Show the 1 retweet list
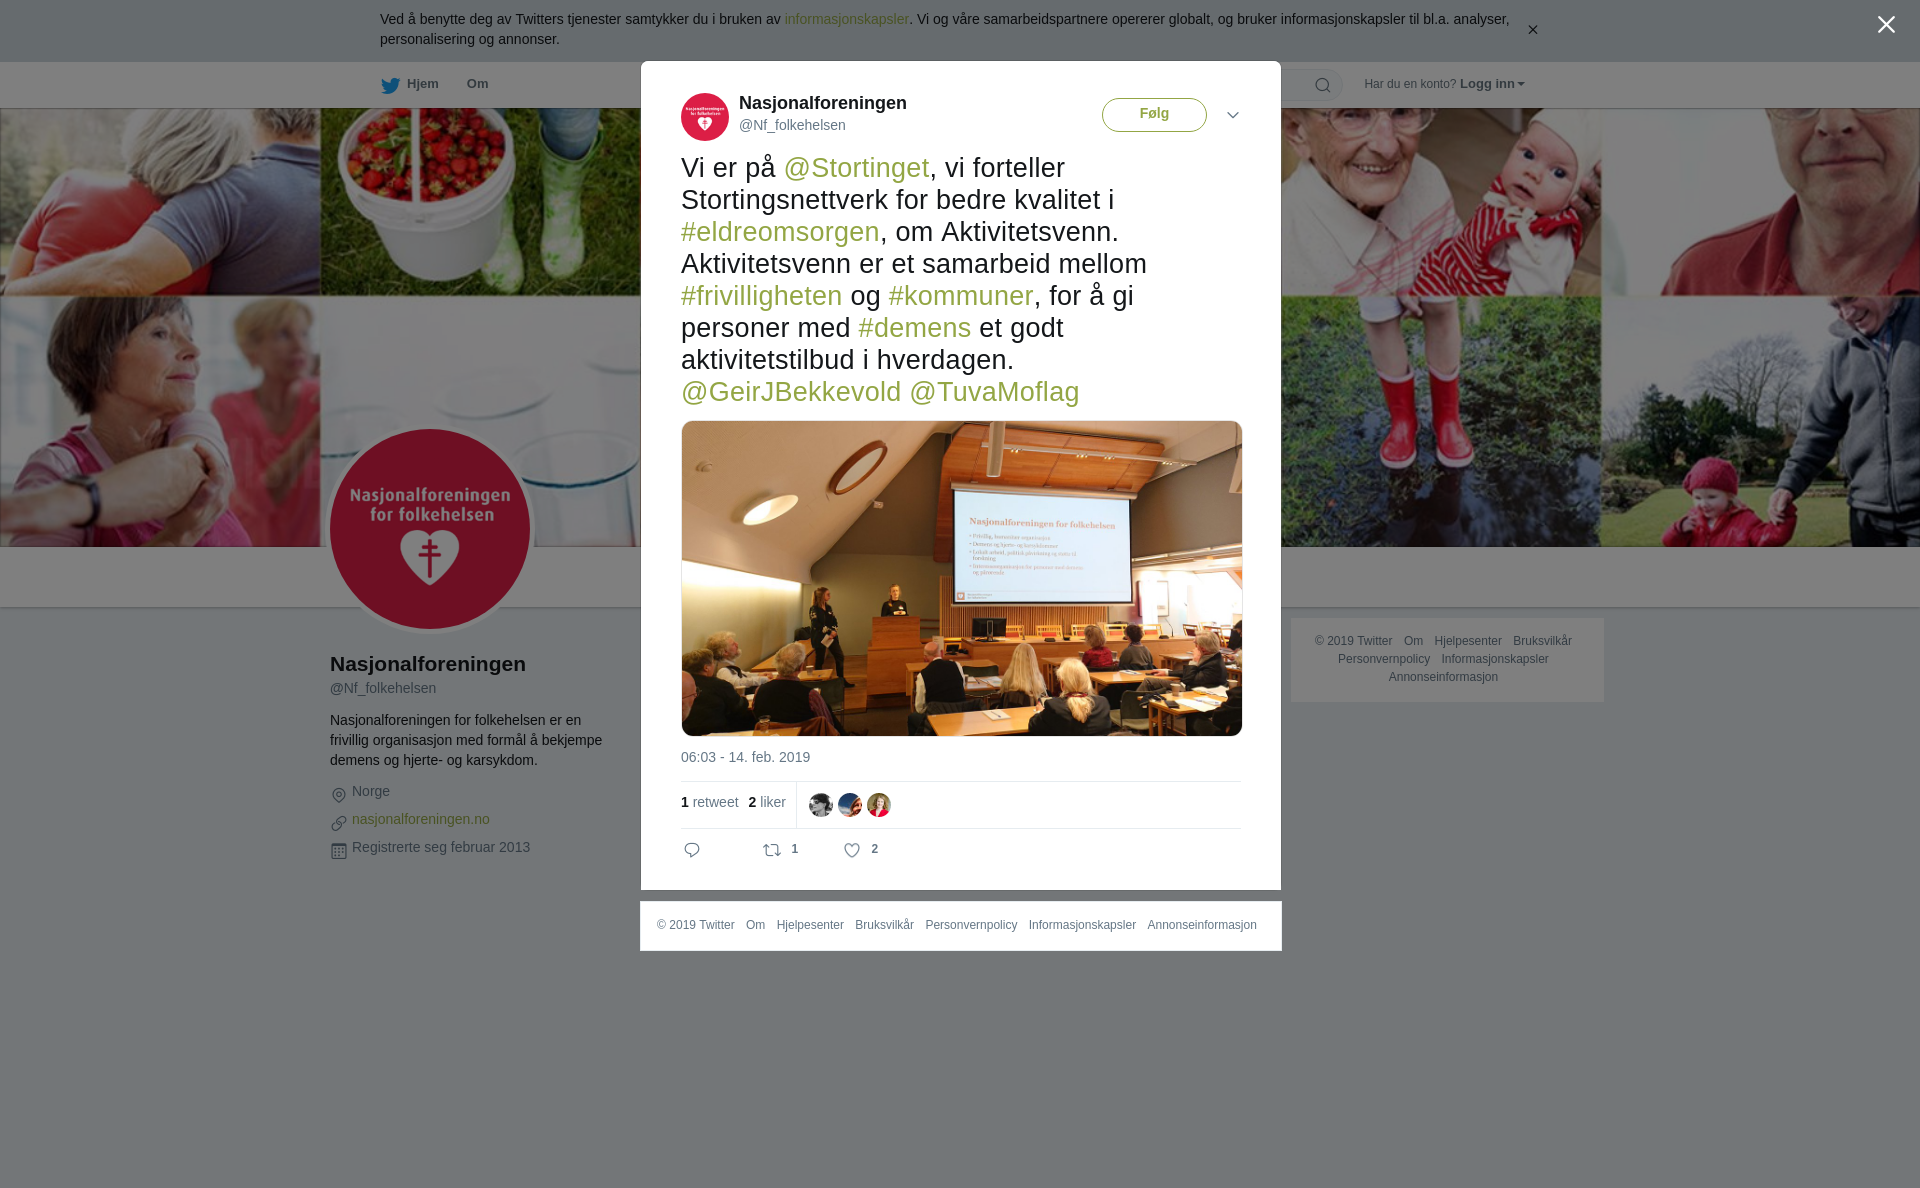The height and width of the screenshot is (1188, 1920). point(710,802)
